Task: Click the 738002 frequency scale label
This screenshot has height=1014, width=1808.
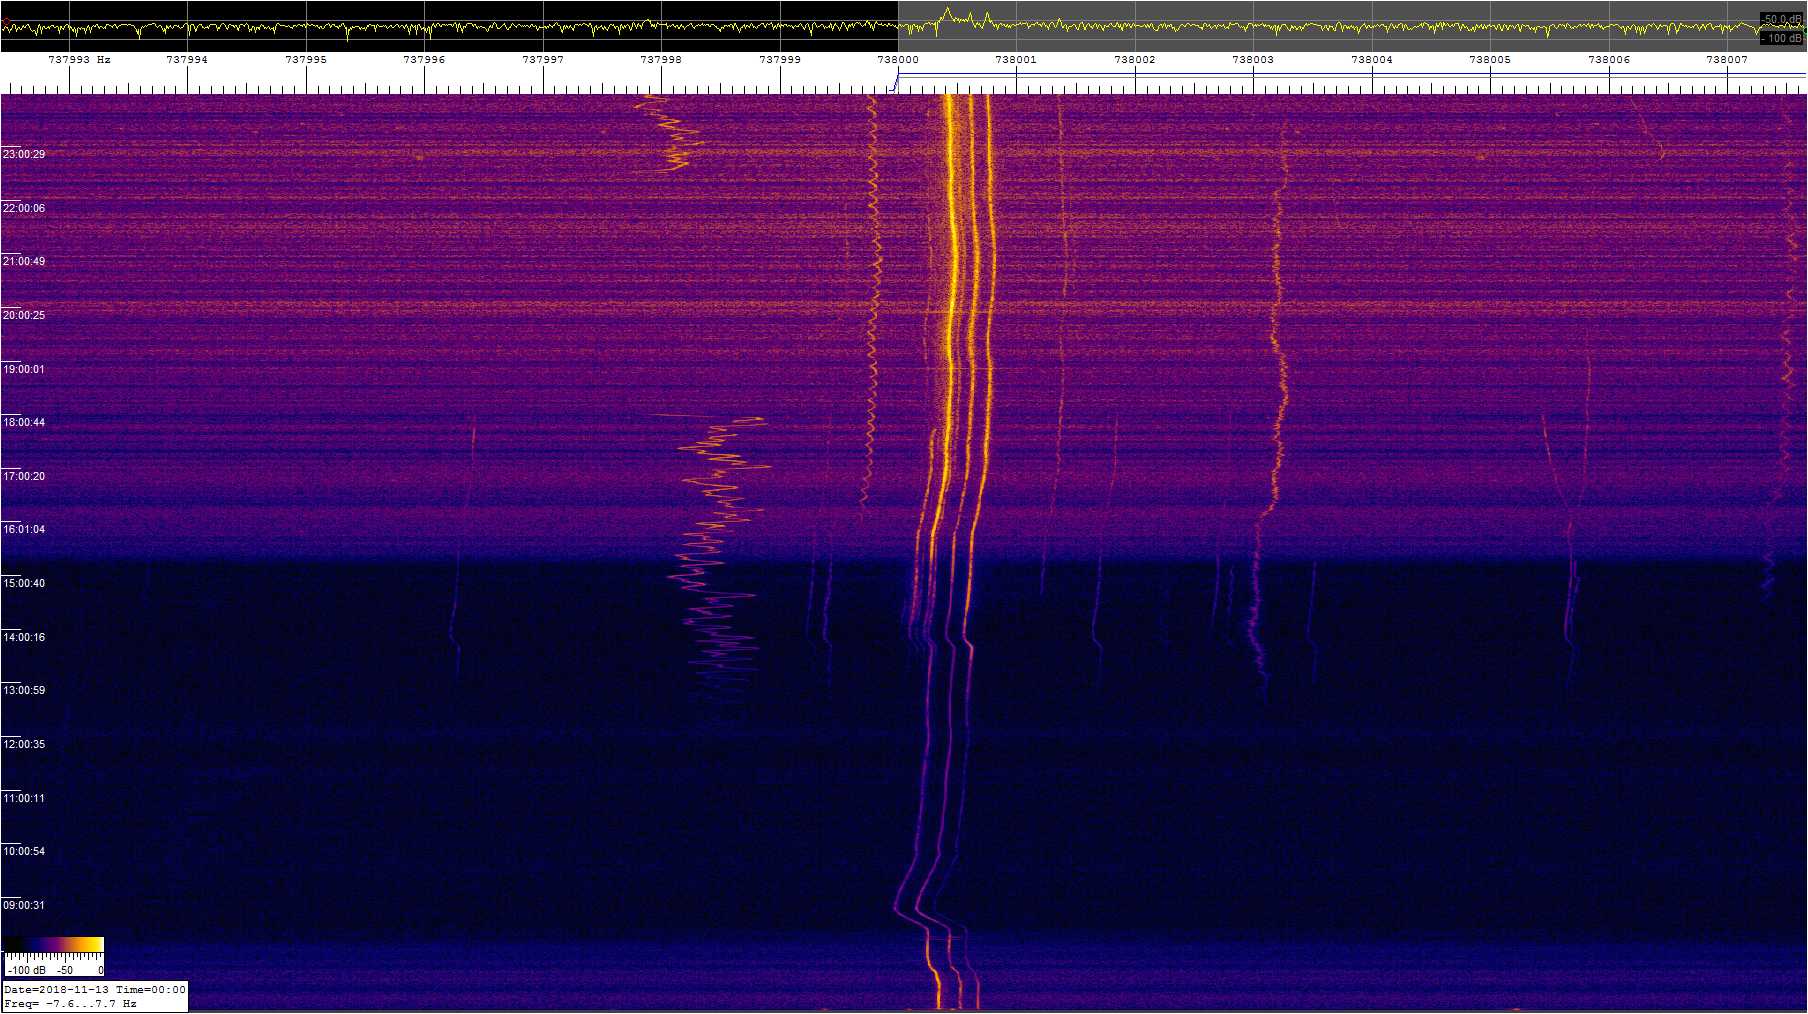Action: pyautogui.click(x=1135, y=60)
